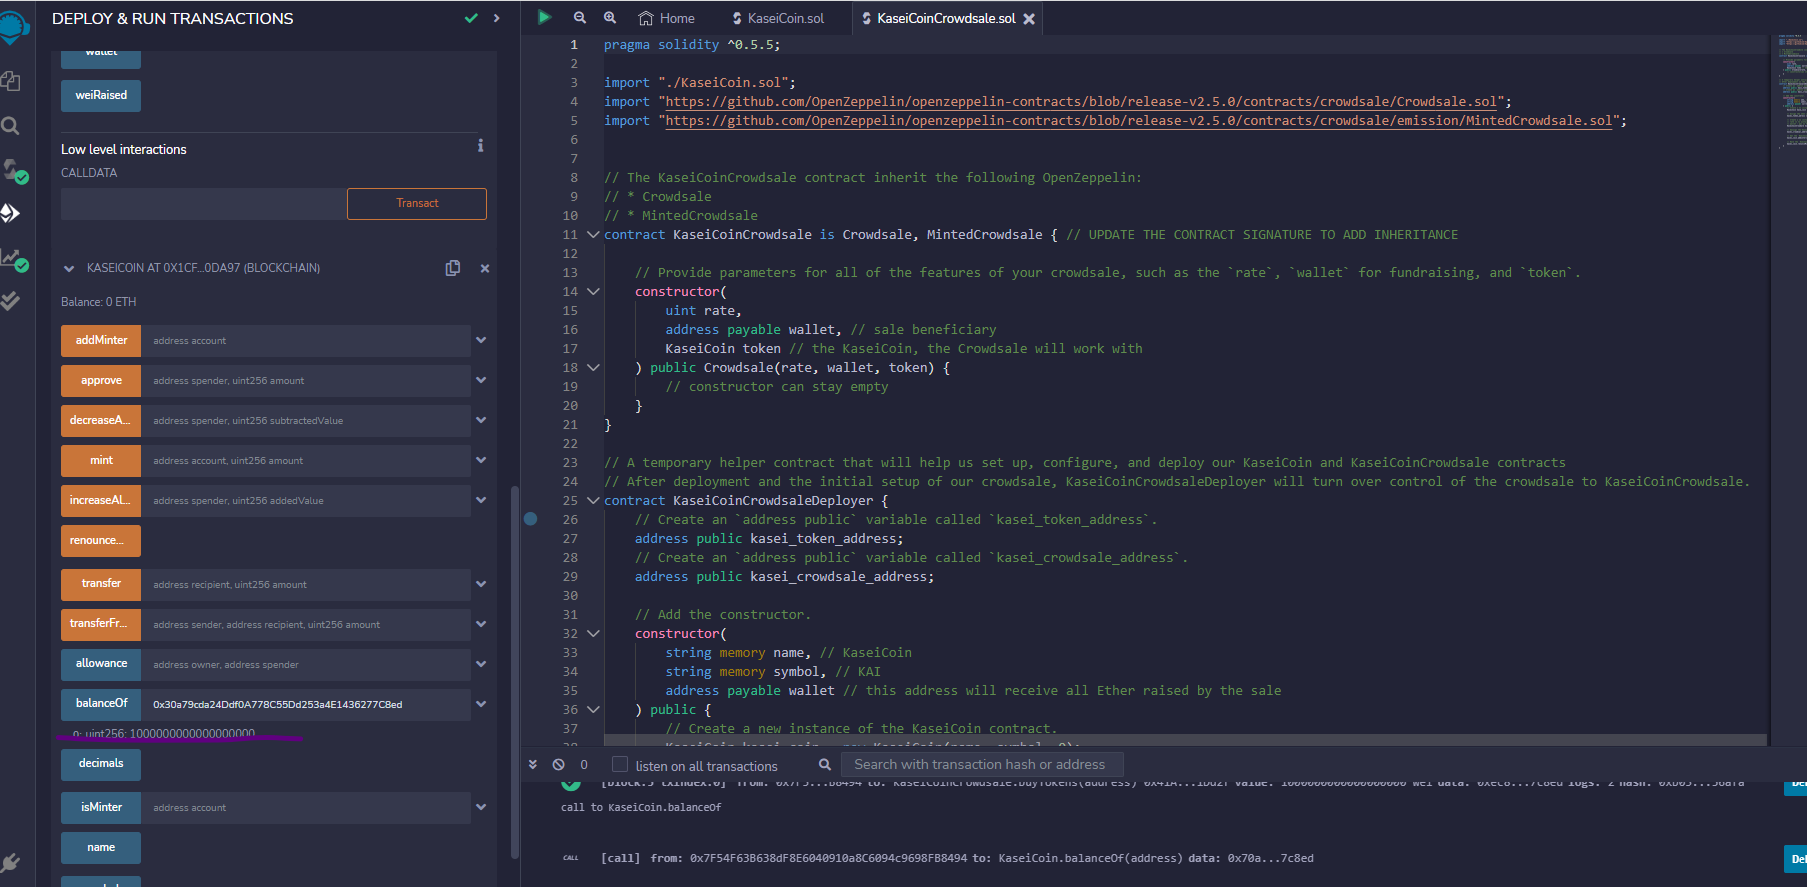
Task: Call the name function button
Action: (101, 848)
